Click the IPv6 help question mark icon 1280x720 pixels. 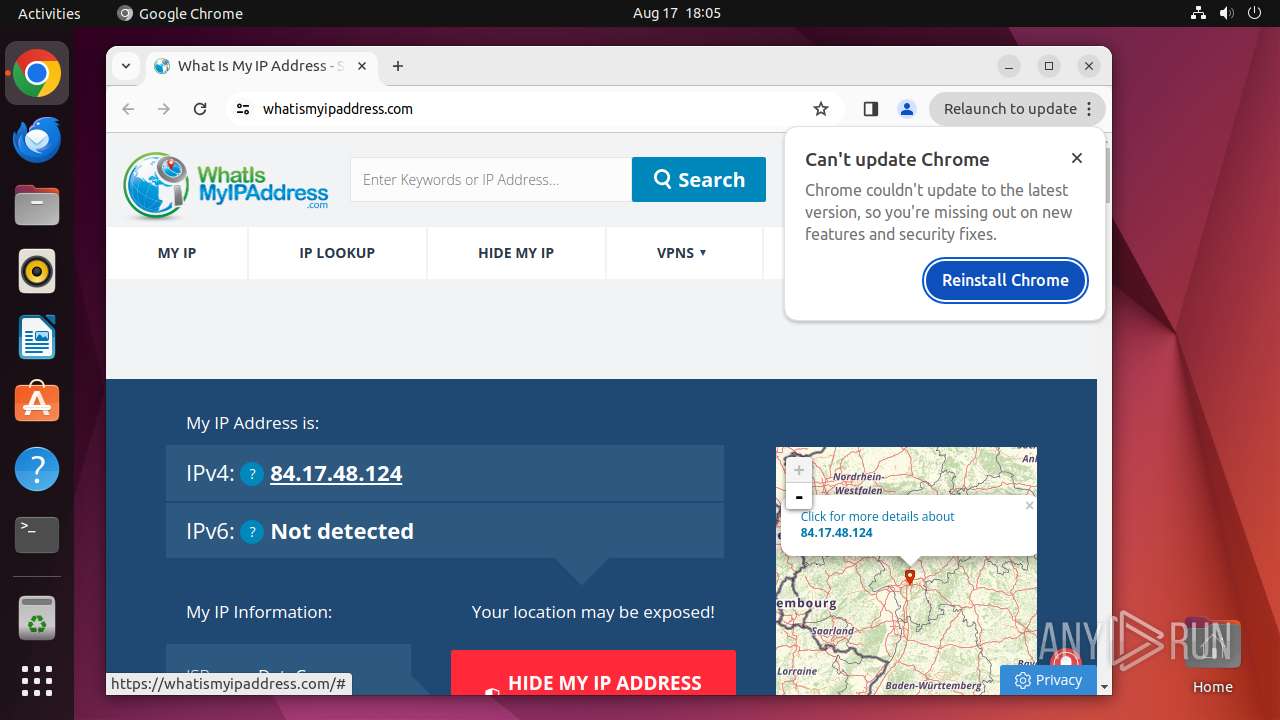(252, 532)
